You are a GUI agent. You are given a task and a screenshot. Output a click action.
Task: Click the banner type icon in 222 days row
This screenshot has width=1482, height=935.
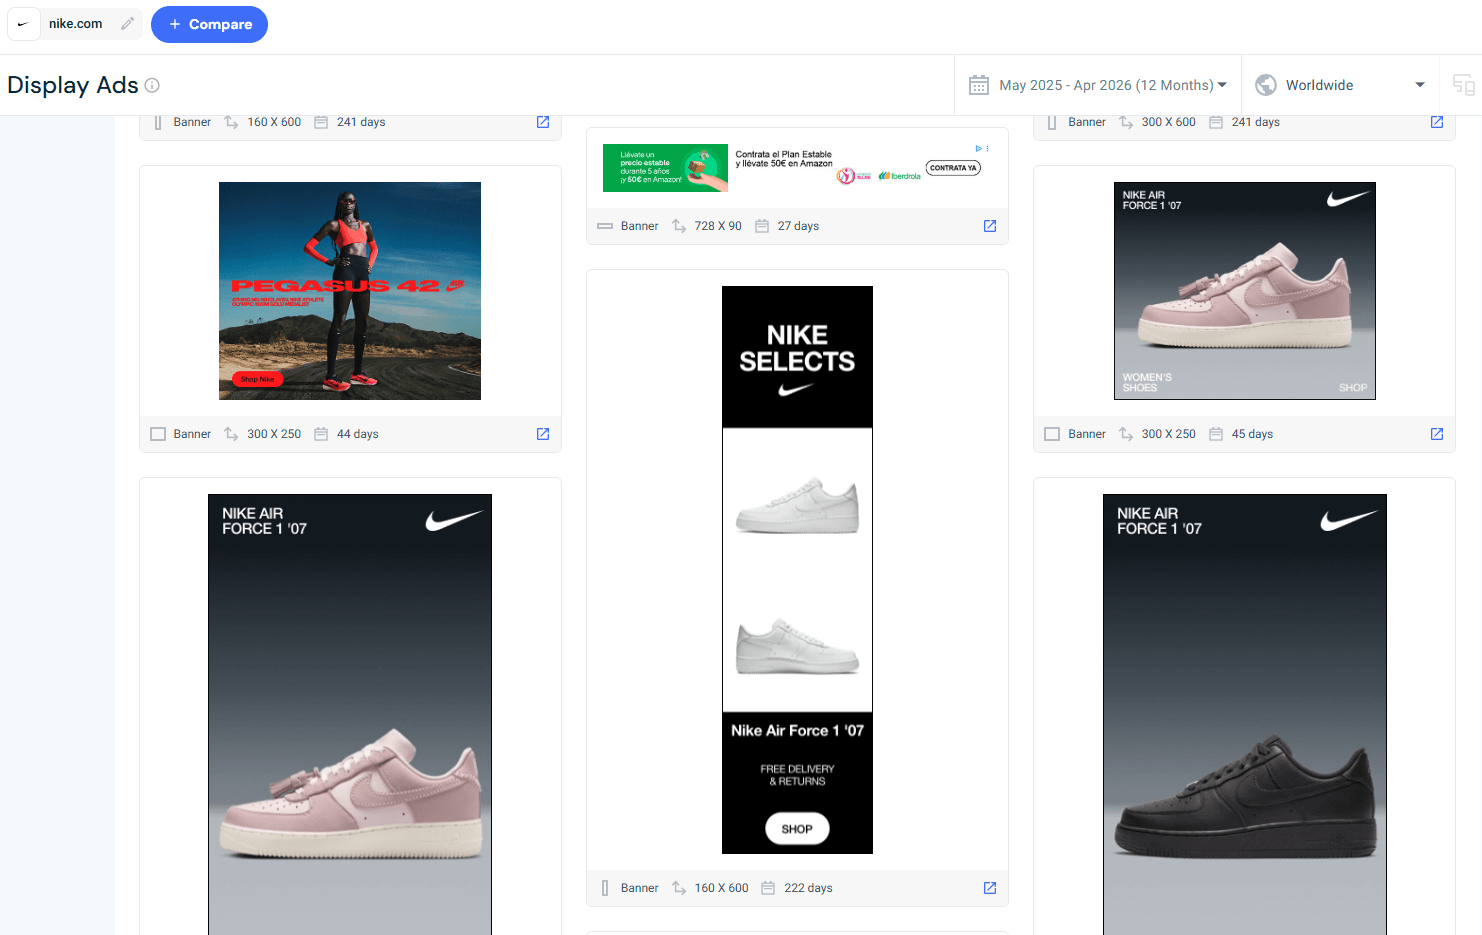pyautogui.click(x=605, y=888)
